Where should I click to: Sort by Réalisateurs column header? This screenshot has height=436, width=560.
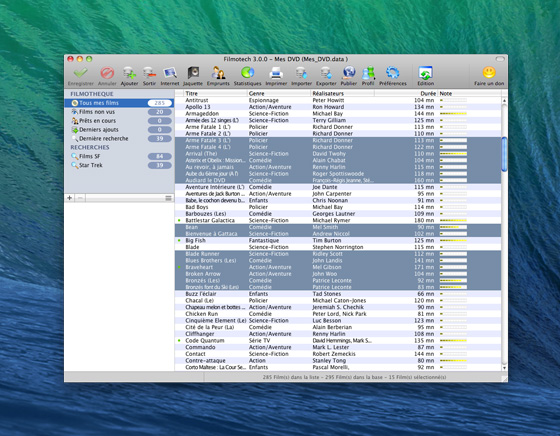tap(342, 93)
